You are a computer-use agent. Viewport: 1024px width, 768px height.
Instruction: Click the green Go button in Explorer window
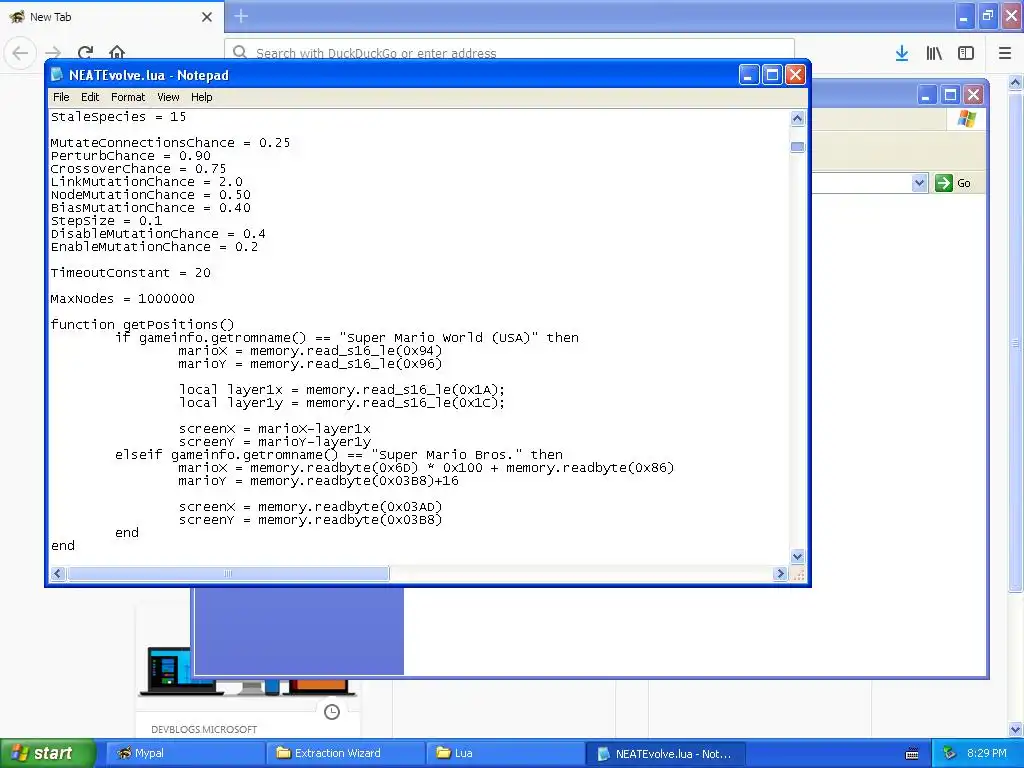tap(953, 183)
